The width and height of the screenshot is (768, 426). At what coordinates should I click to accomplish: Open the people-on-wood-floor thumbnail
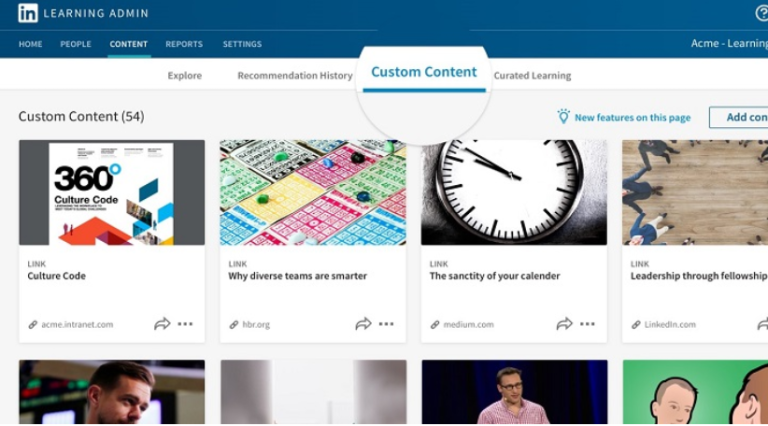click(695, 192)
